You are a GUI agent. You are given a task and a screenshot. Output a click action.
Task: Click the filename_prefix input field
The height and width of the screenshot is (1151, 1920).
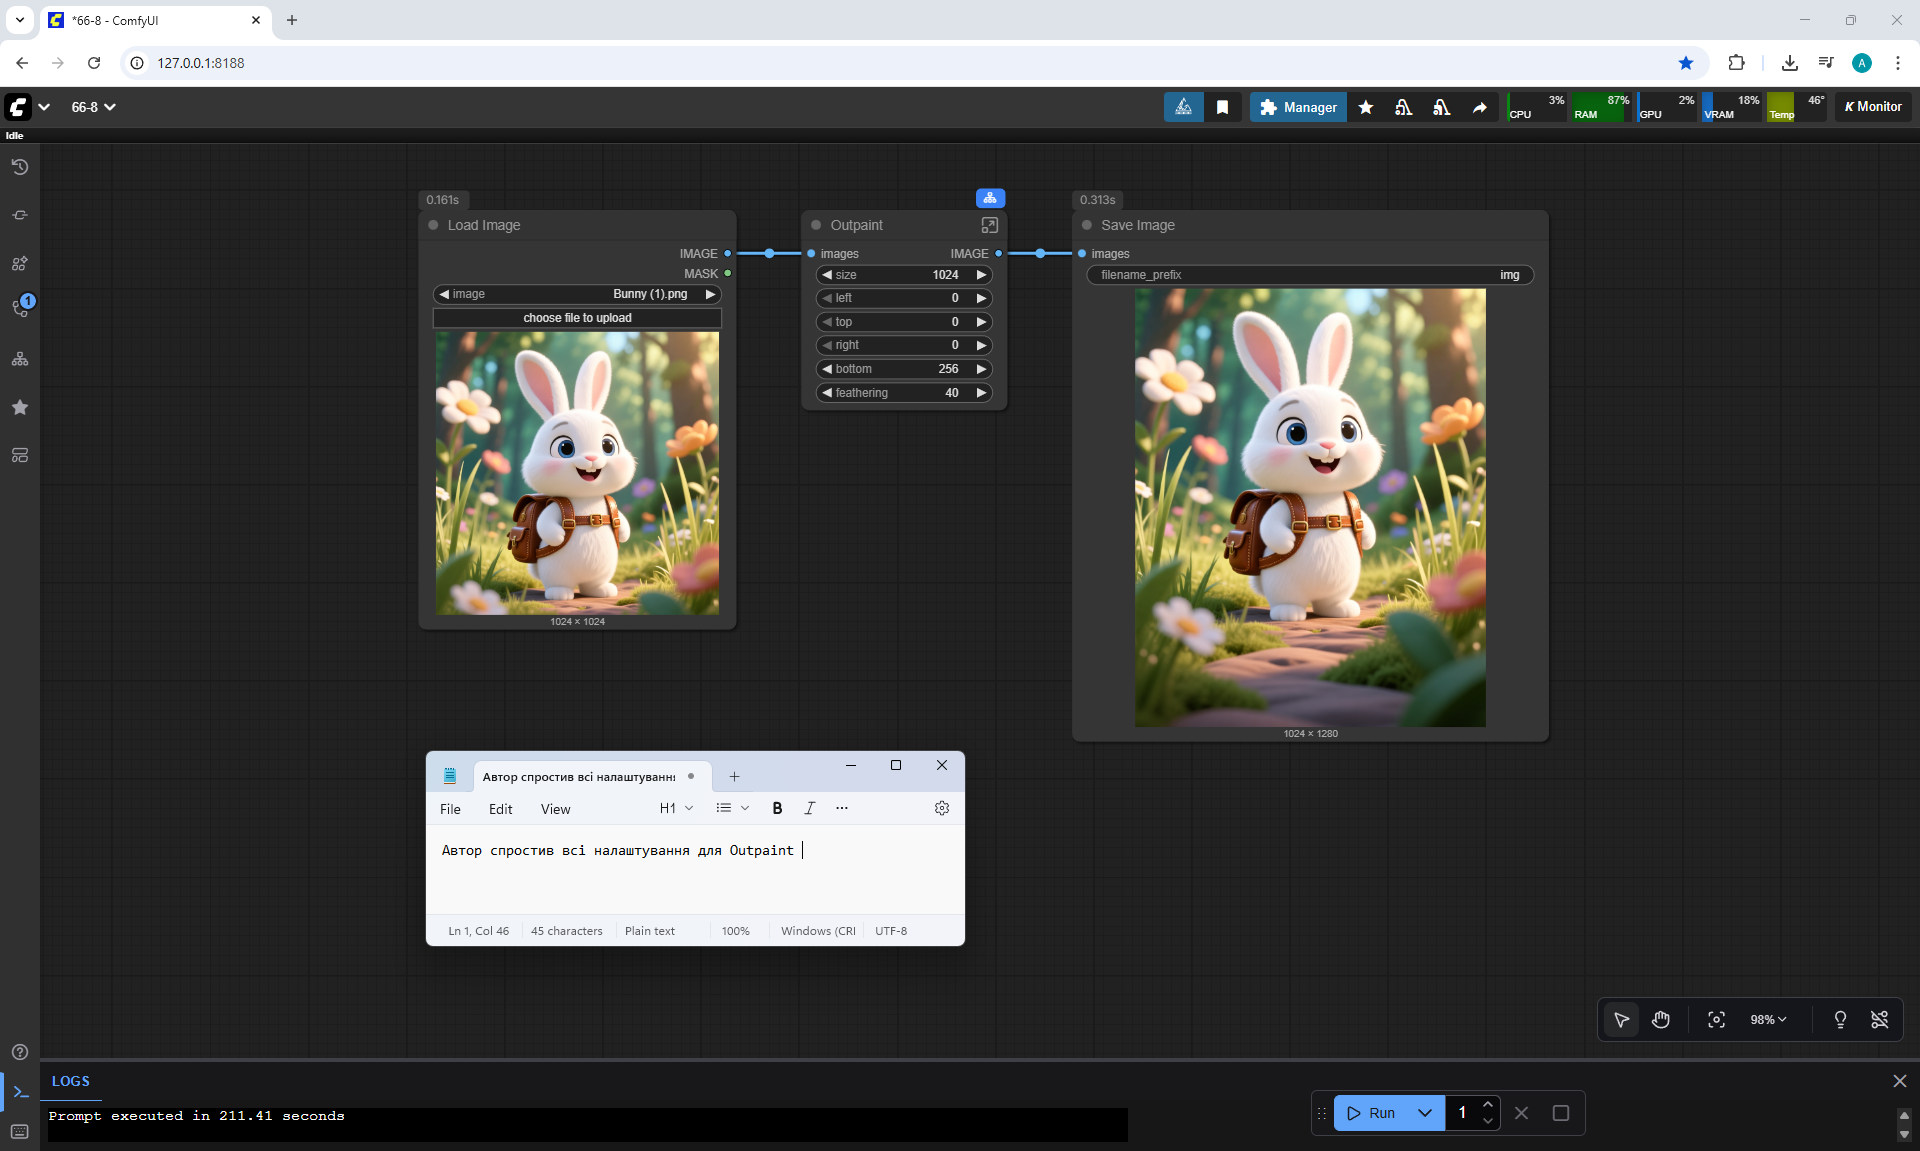click(x=1309, y=275)
